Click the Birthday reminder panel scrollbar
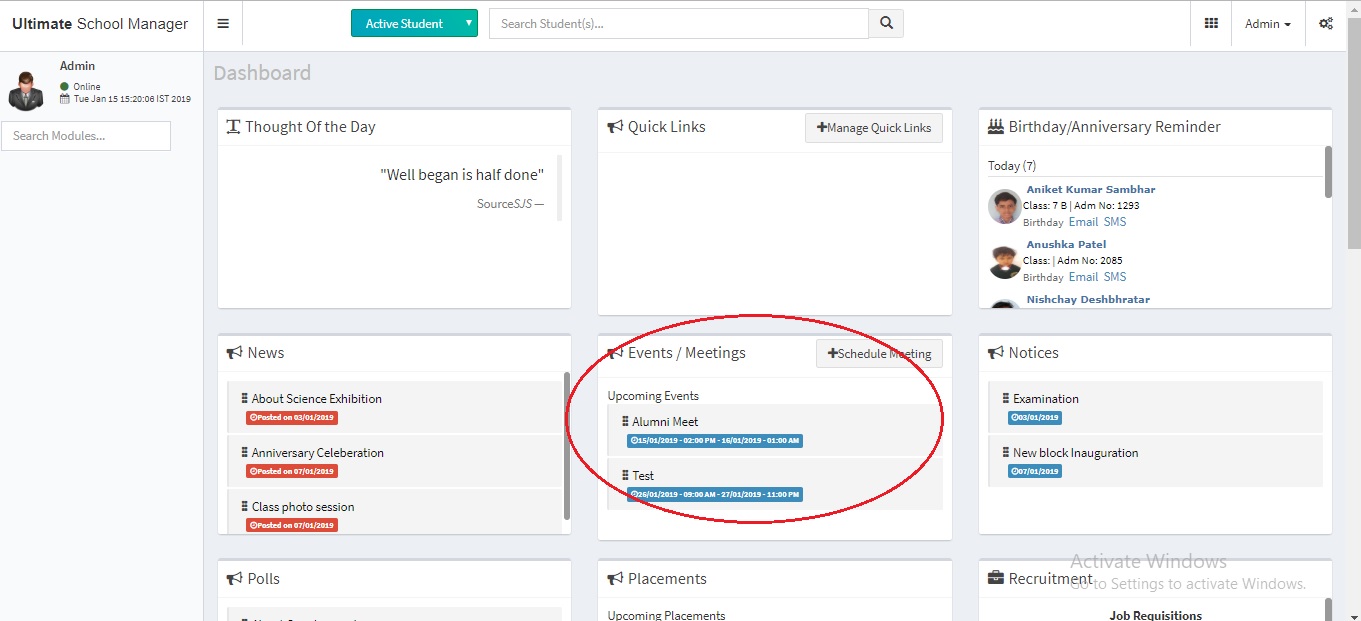1361x621 pixels. (x=1328, y=172)
